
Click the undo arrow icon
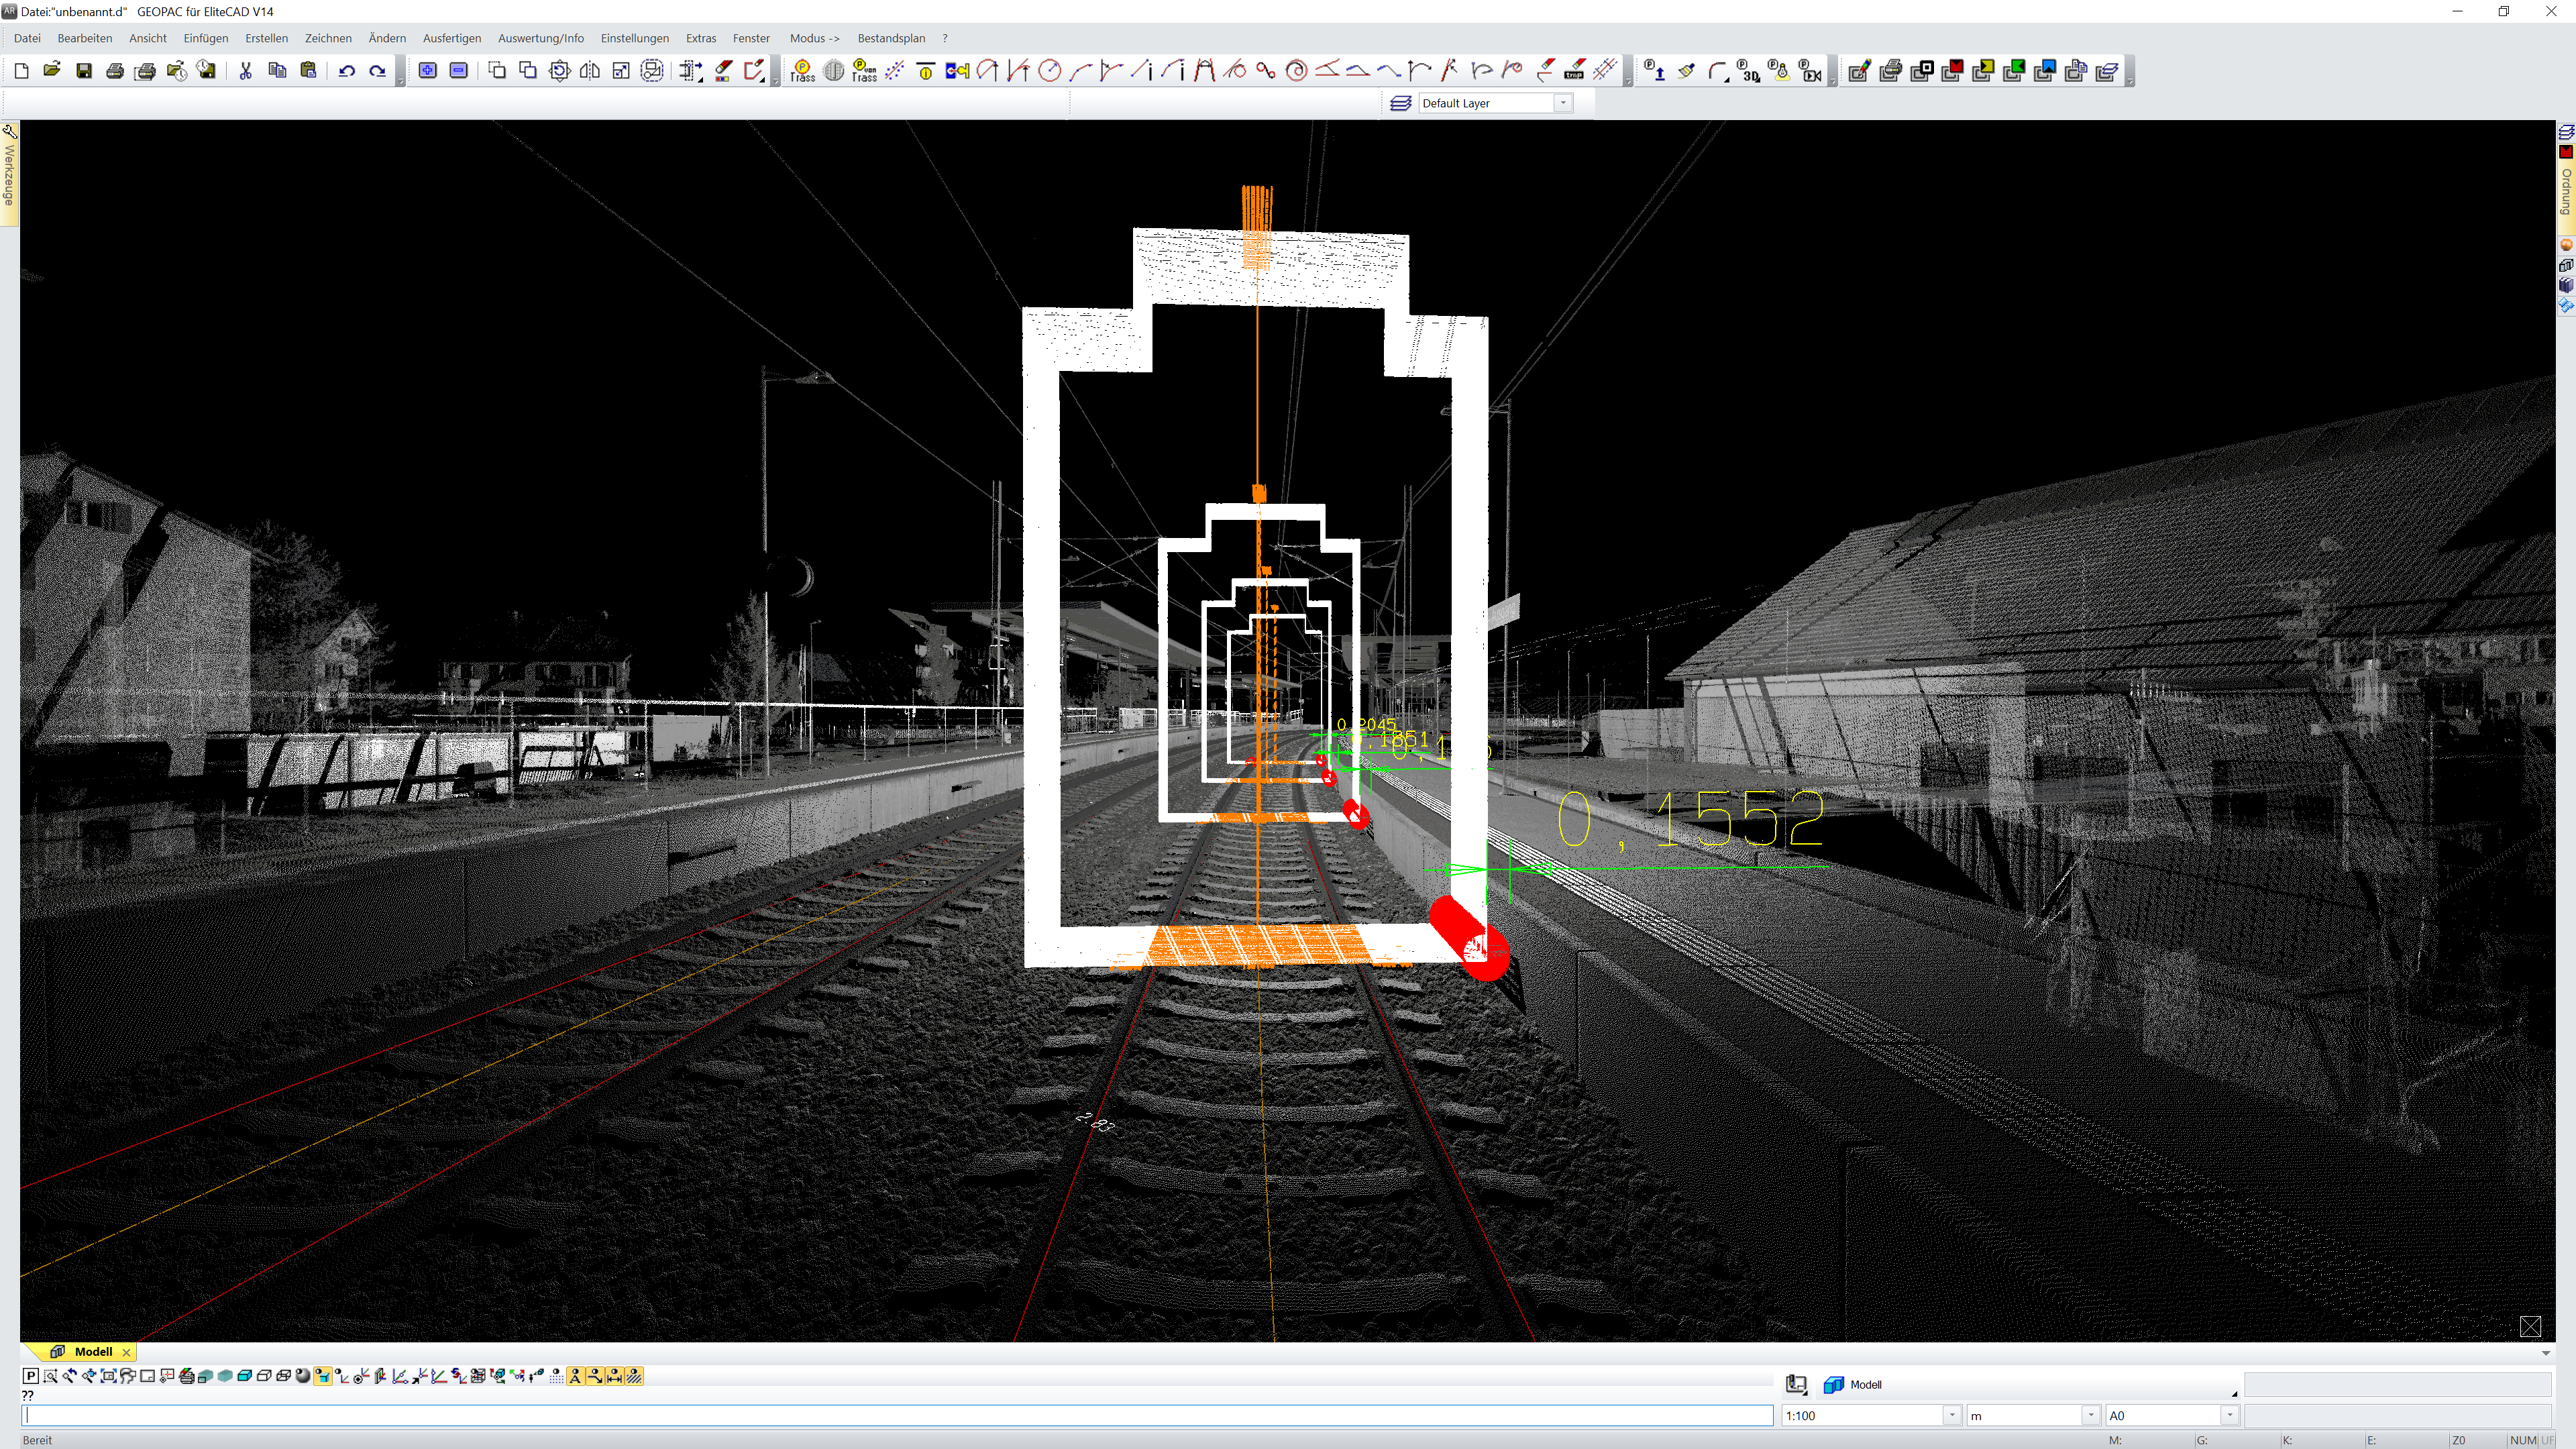(346, 71)
